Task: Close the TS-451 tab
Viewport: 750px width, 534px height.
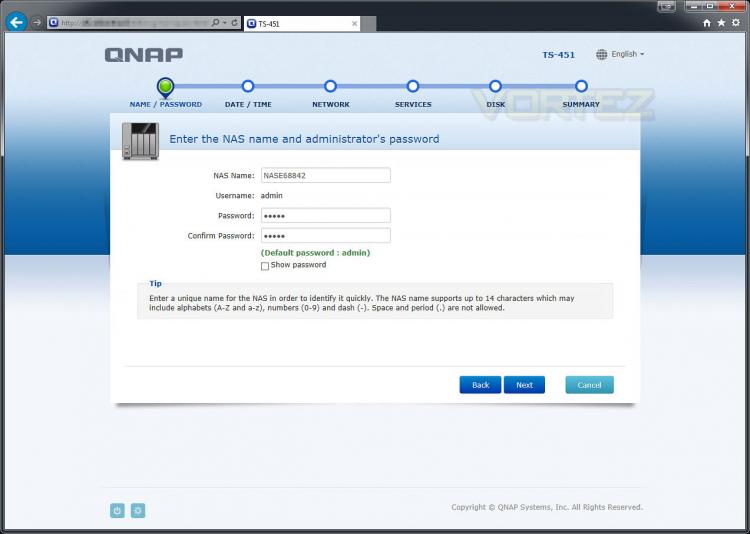Action: click(x=354, y=23)
